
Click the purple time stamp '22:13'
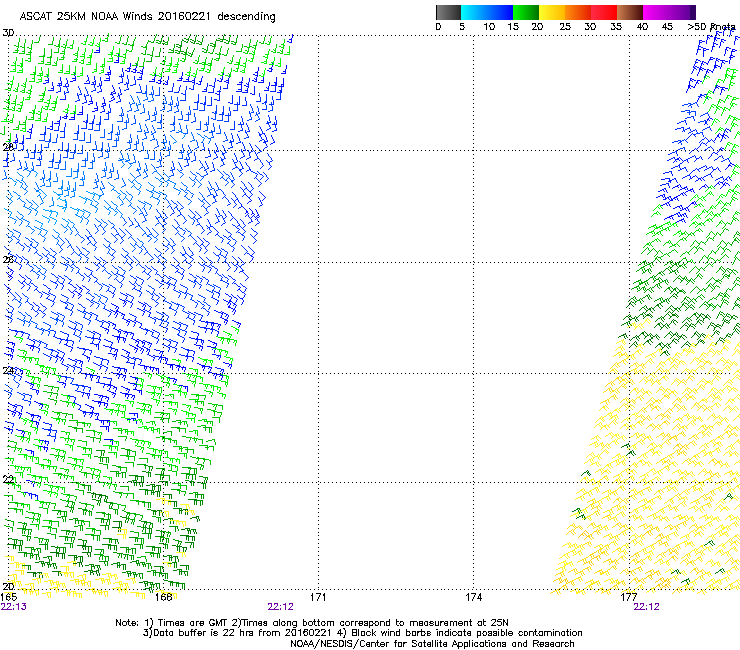[x=14, y=607]
